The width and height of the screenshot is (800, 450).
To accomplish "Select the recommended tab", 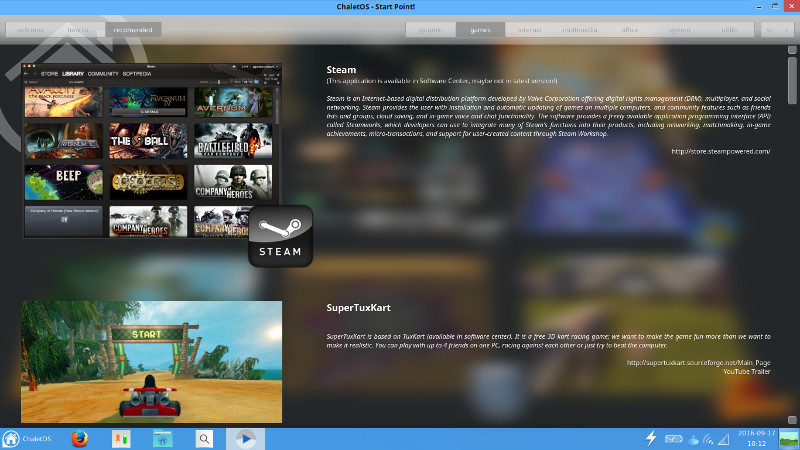I will 133,30.
